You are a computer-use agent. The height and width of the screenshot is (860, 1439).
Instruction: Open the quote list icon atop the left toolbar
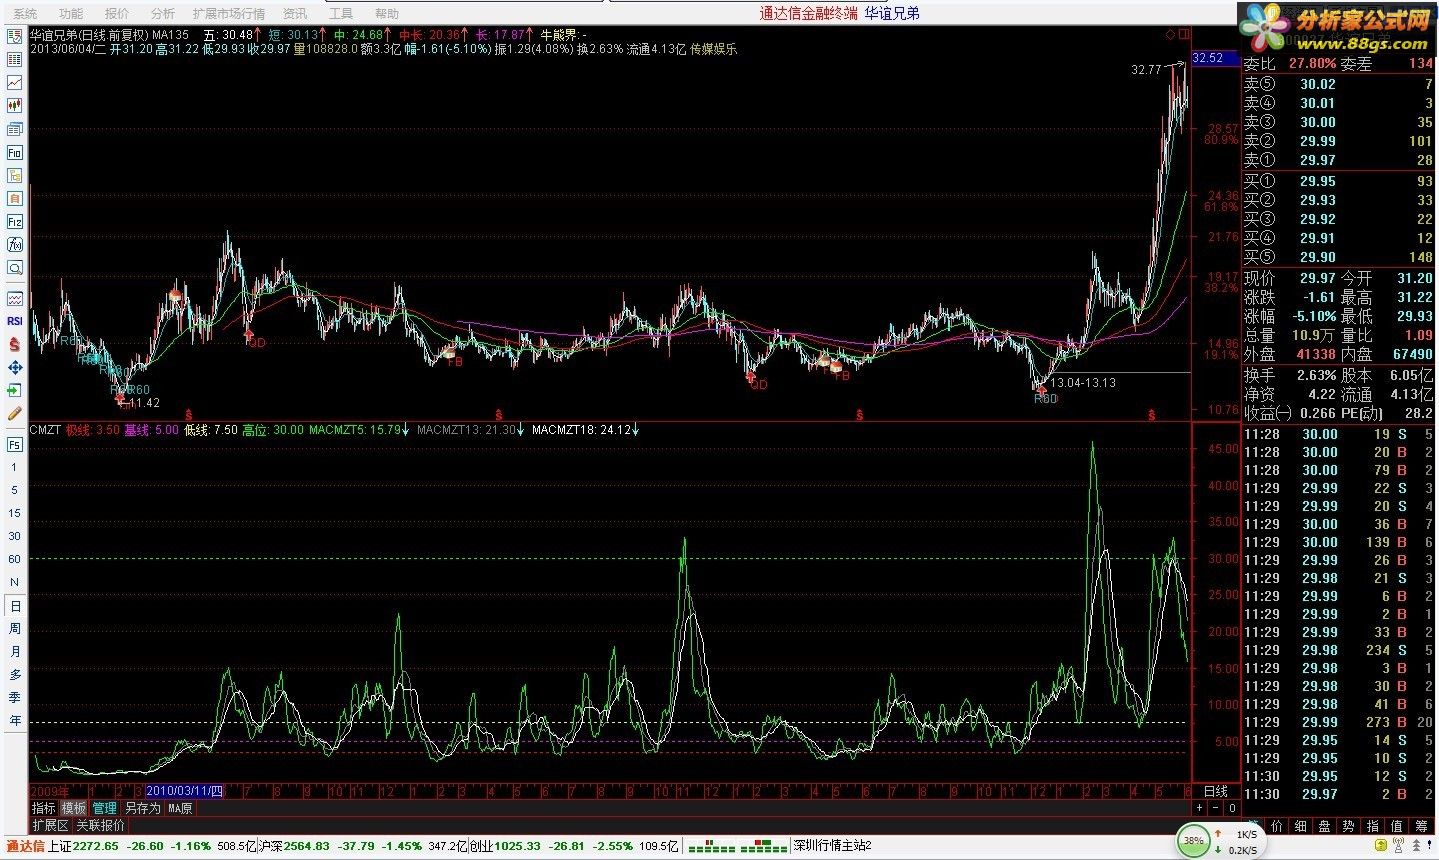(15, 37)
